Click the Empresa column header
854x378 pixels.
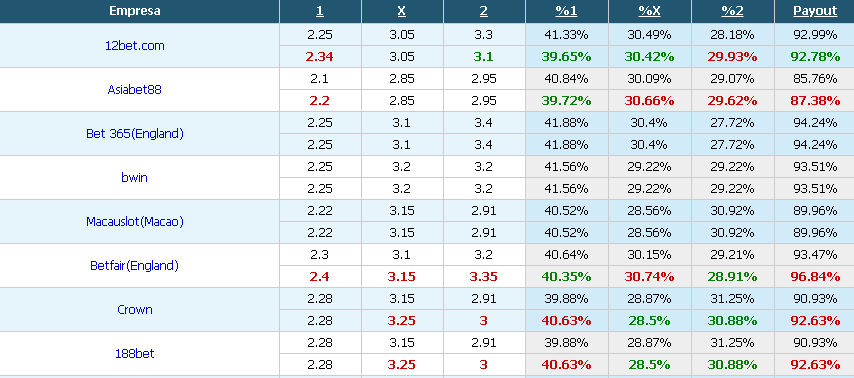[135, 11]
